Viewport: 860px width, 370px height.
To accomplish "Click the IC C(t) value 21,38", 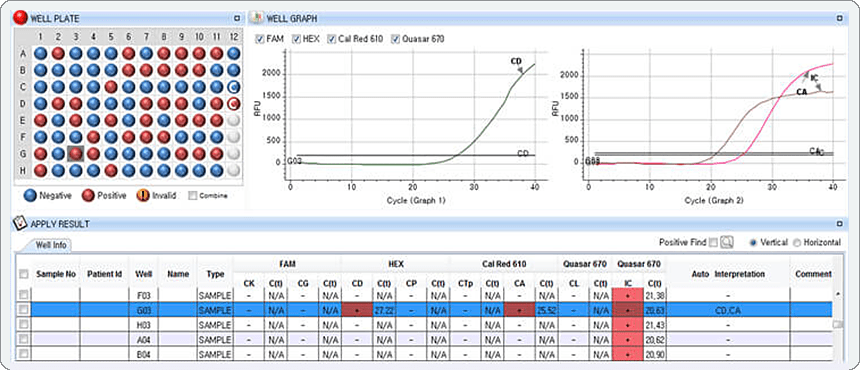I will click(654, 295).
